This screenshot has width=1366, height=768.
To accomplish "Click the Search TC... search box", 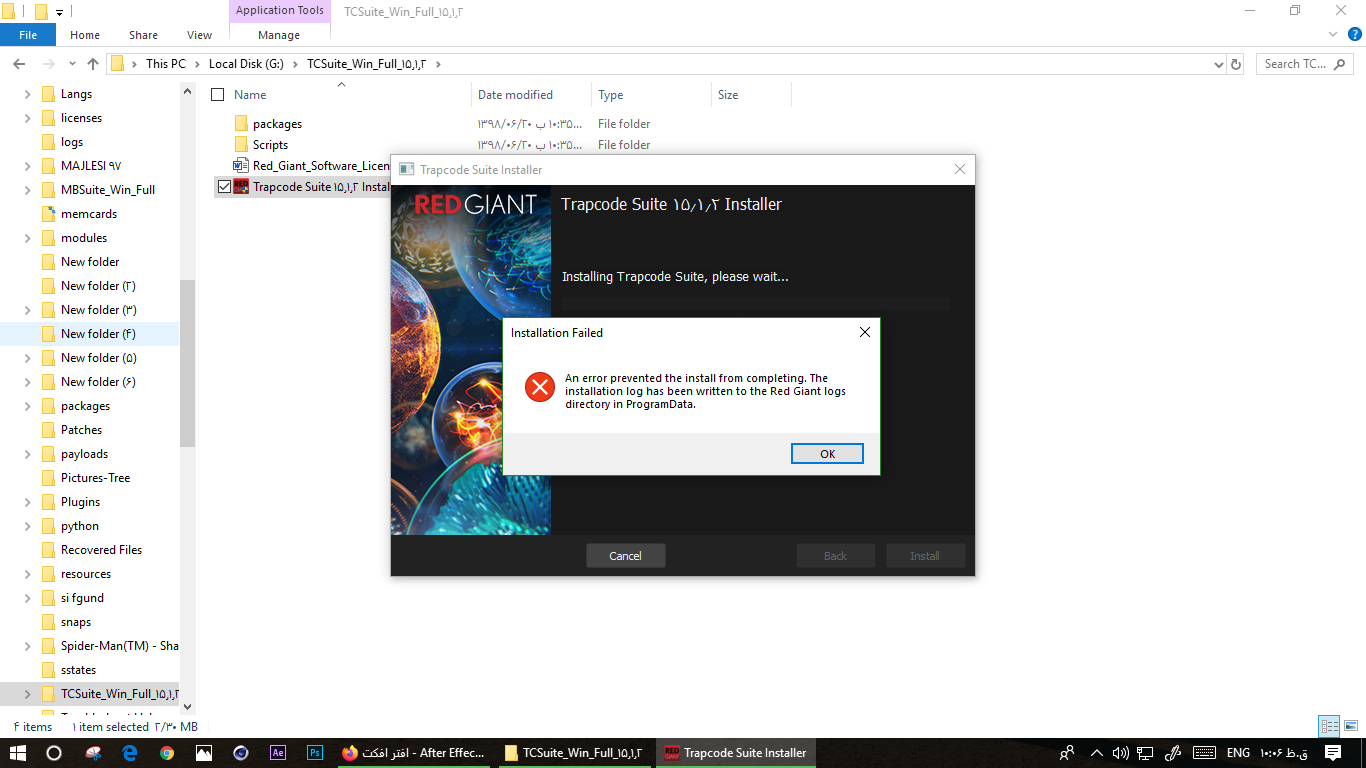I will click(x=1306, y=64).
